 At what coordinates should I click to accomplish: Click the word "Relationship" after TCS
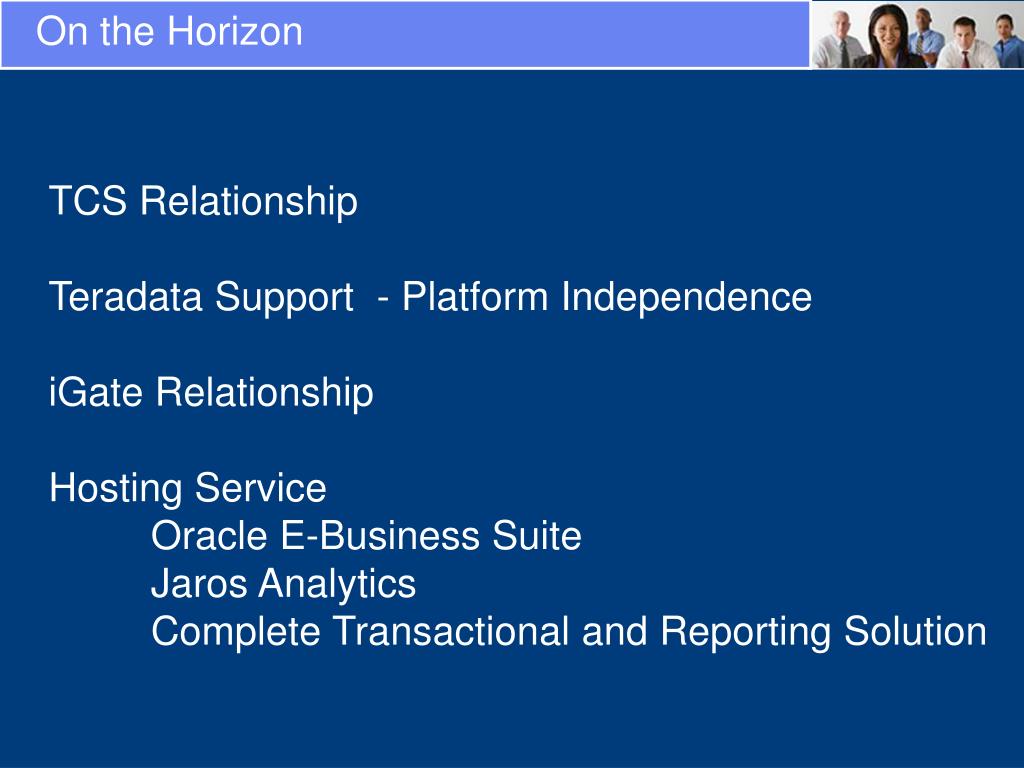[249, 201]
